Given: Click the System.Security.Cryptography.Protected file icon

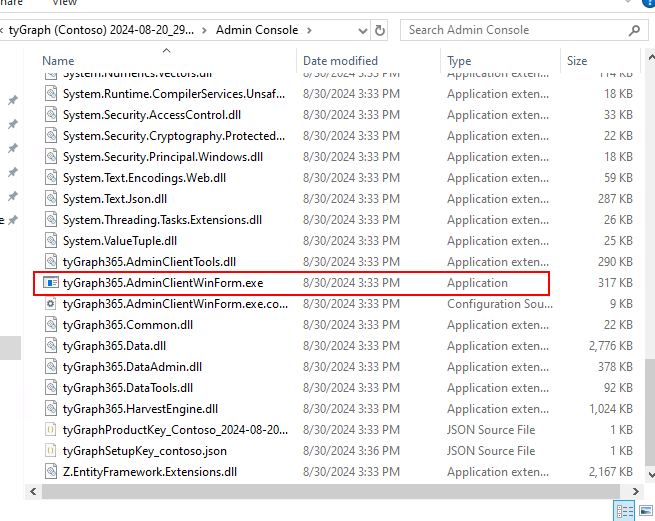Looking at the screenshot, I should [x=51, y=136].
